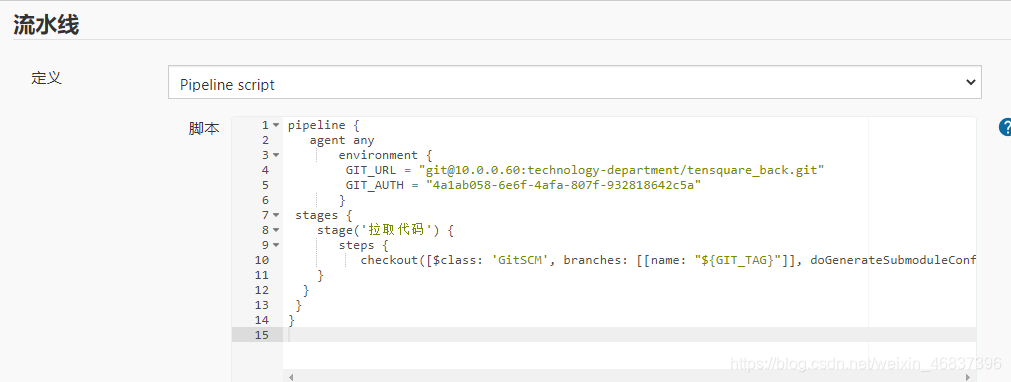The height and width of the screenshot is (382, 1011).
Task: Click the GIT_URL assignment line
Action: 585,170
